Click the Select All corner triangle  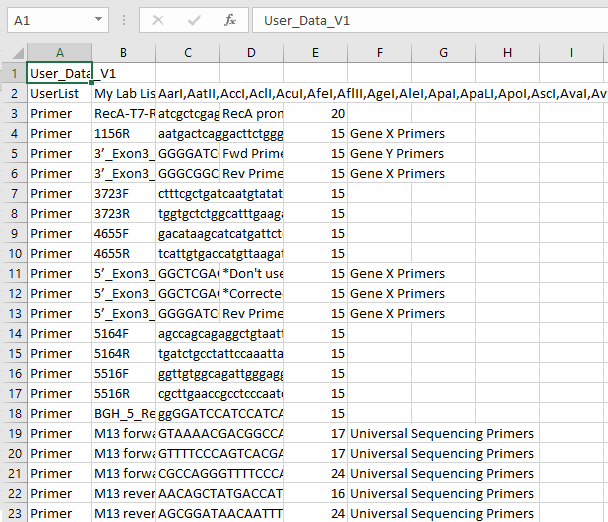[13, 52]
